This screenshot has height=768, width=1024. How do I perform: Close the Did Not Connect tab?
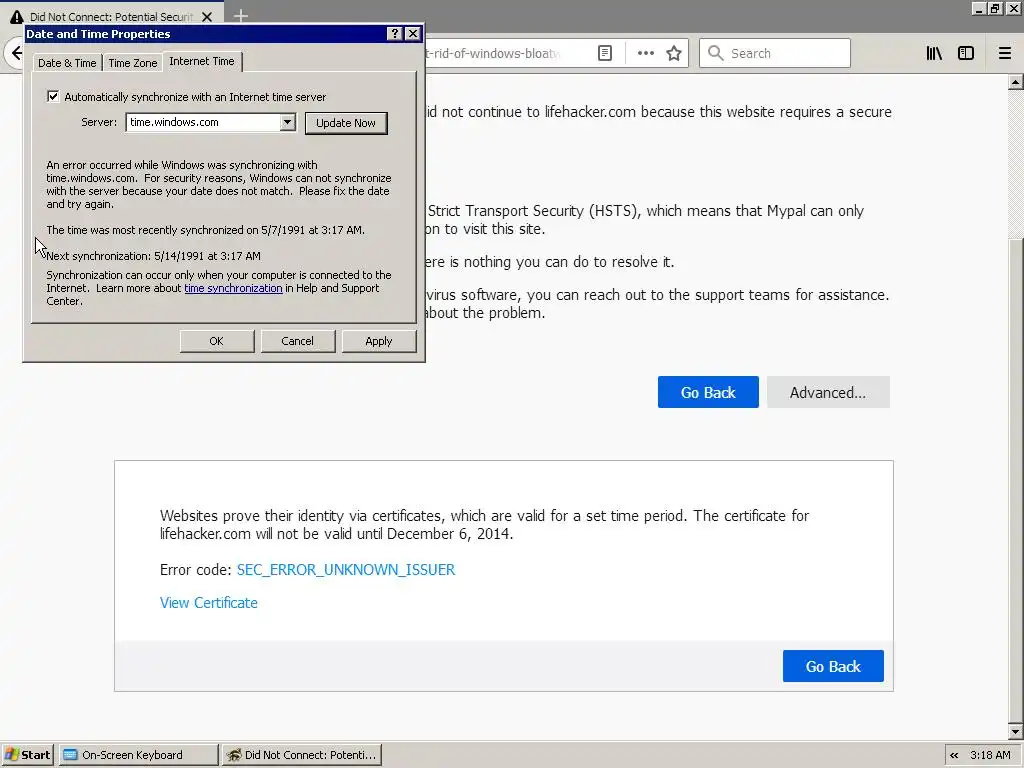[x=207, y=16]
